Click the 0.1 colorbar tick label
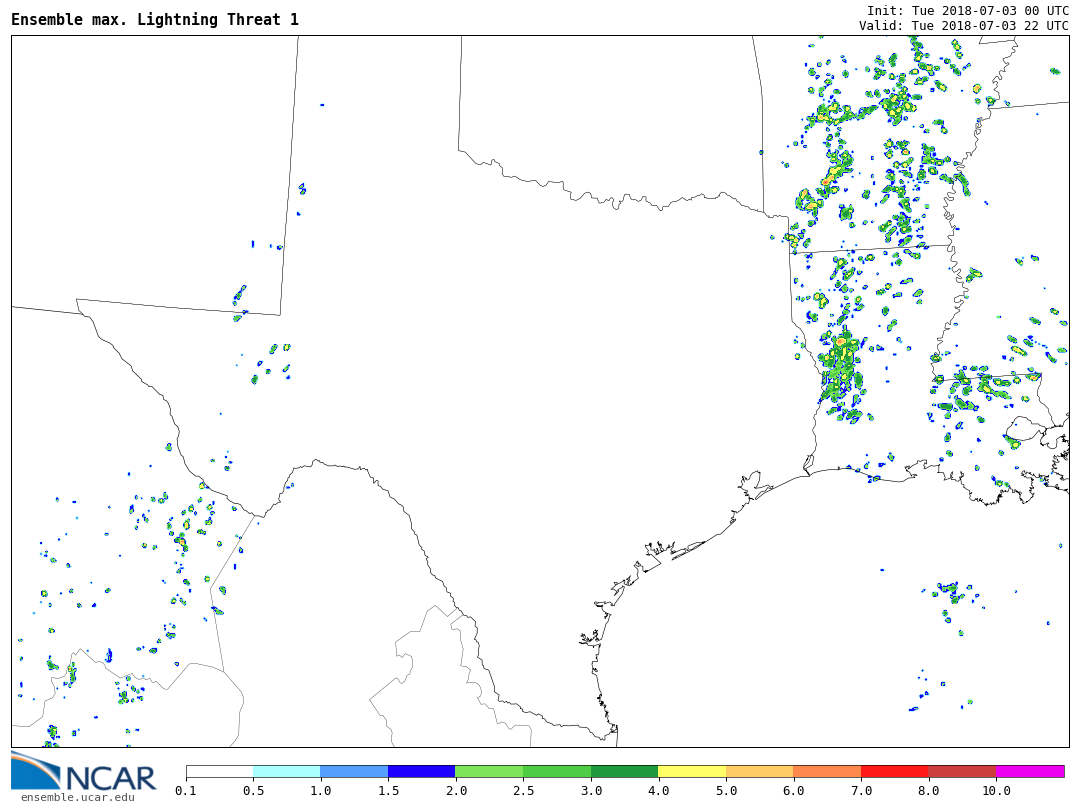Image resolution: width=1080 pixels, height=810 pixels. (x=186, y=791)
